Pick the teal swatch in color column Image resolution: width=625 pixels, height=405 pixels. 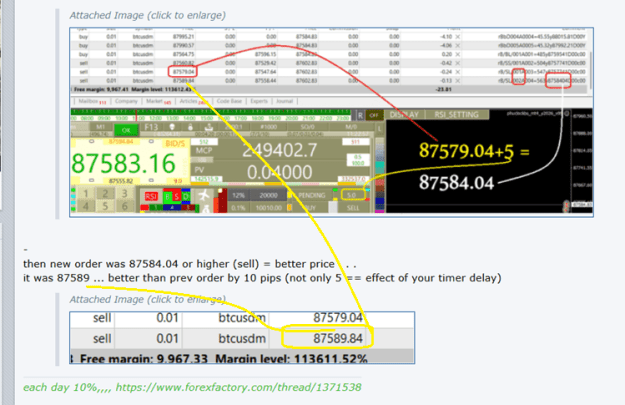pos(380,165)
